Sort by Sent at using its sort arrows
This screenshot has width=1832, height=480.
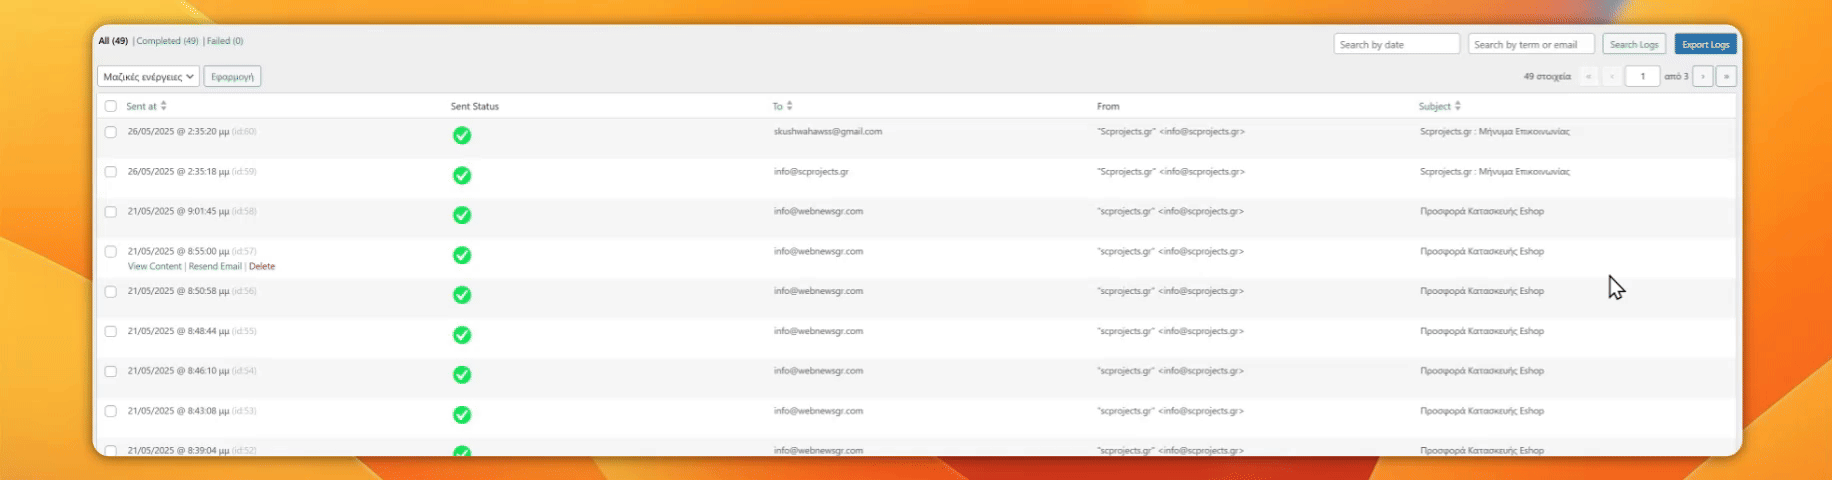(164, 106)
